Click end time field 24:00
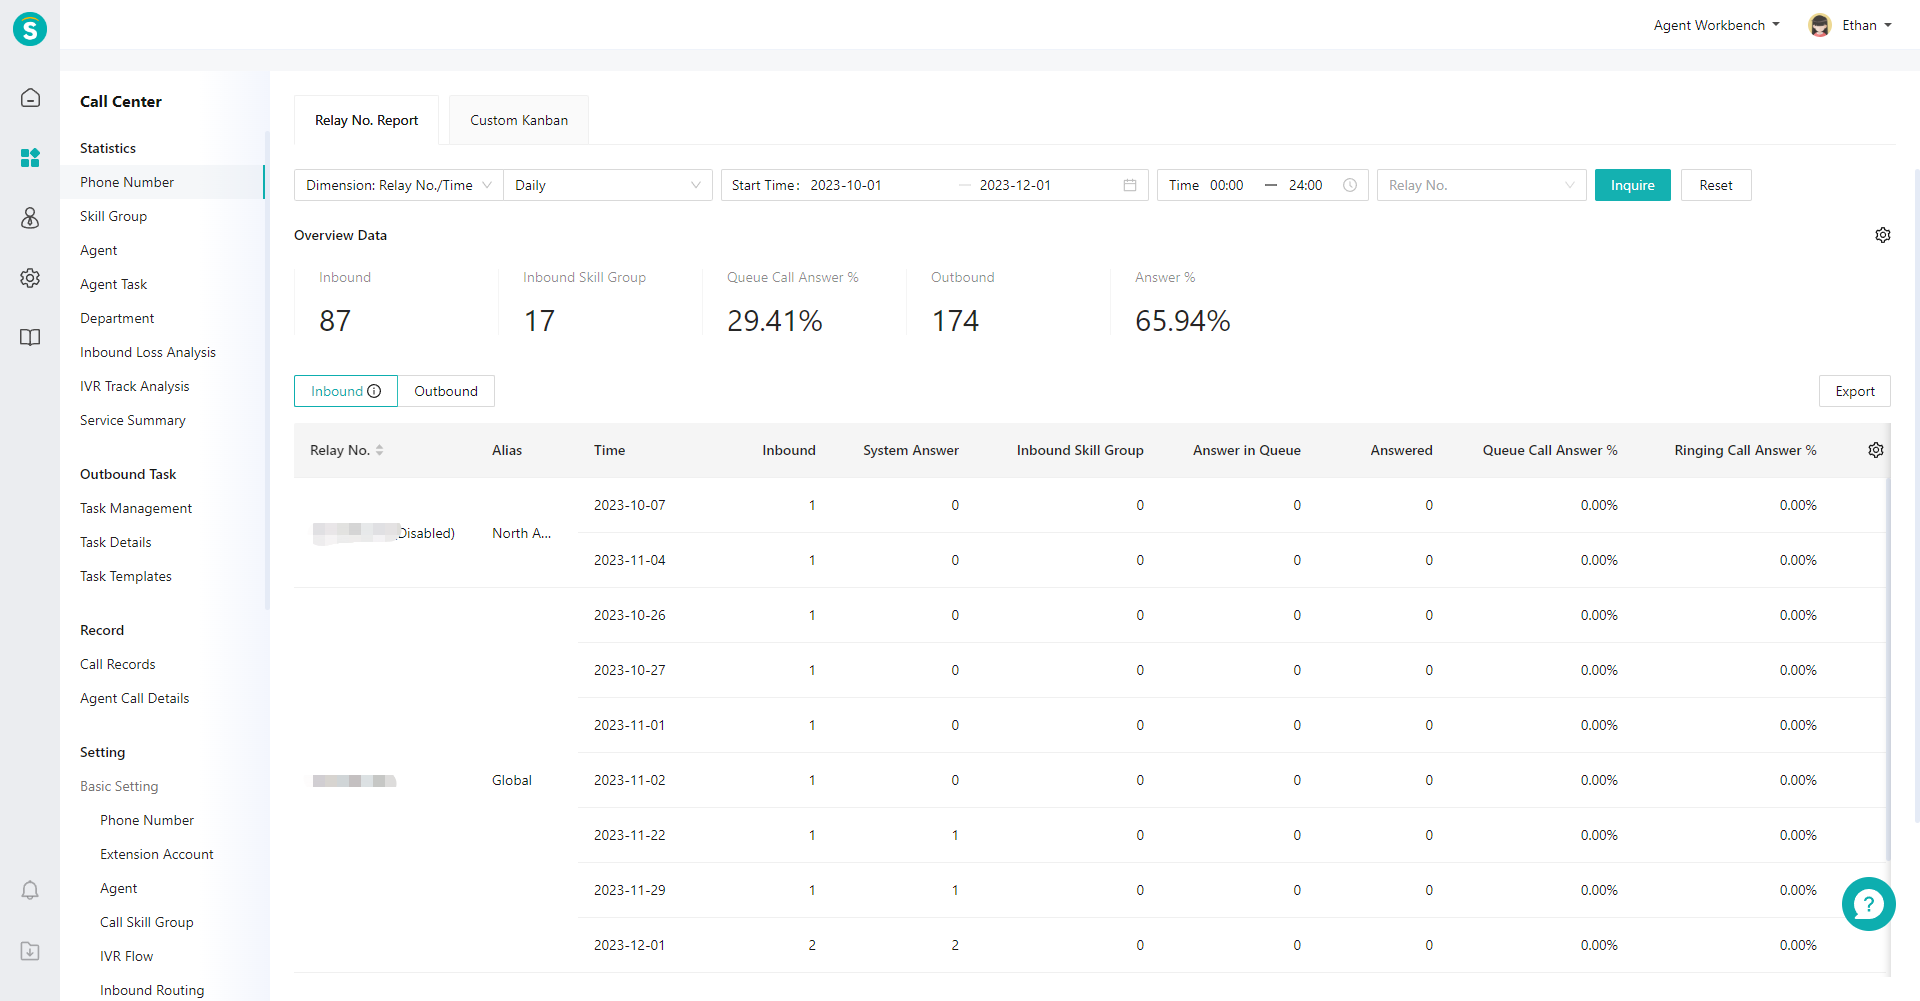 [x=1306, y=185]
